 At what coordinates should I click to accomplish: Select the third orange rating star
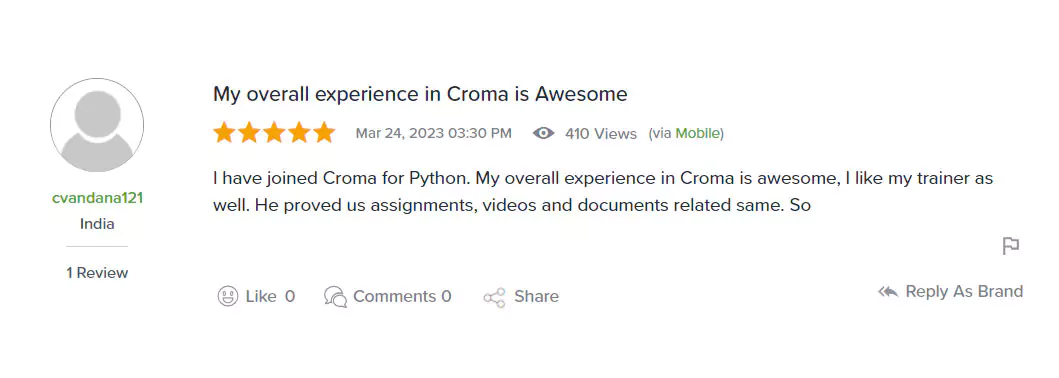click(x=274, y=132)
